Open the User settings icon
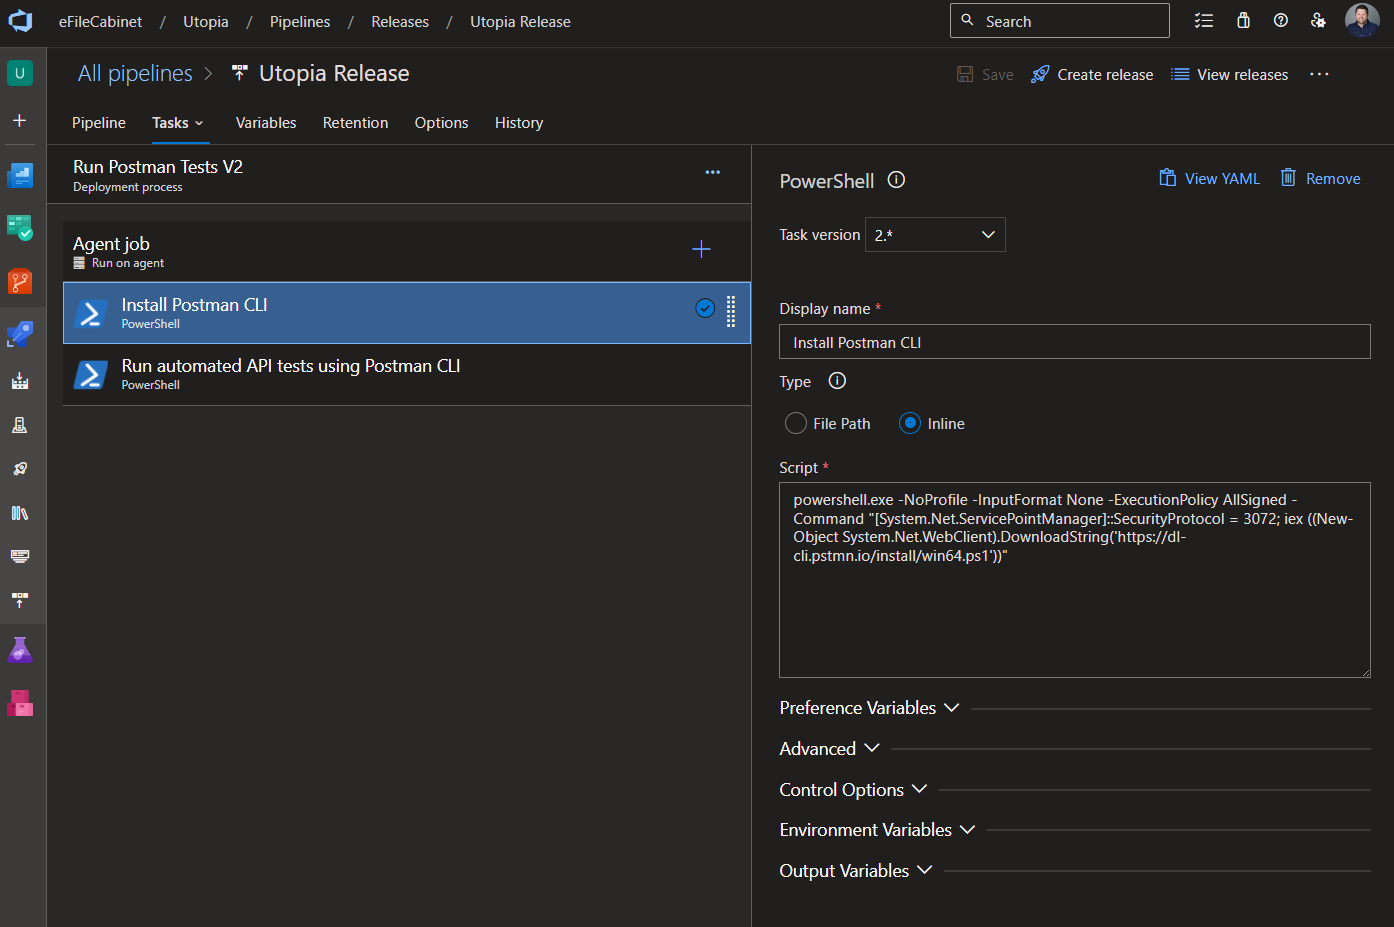Viewport: 1394px width, 927px height. pos(1318,21)
